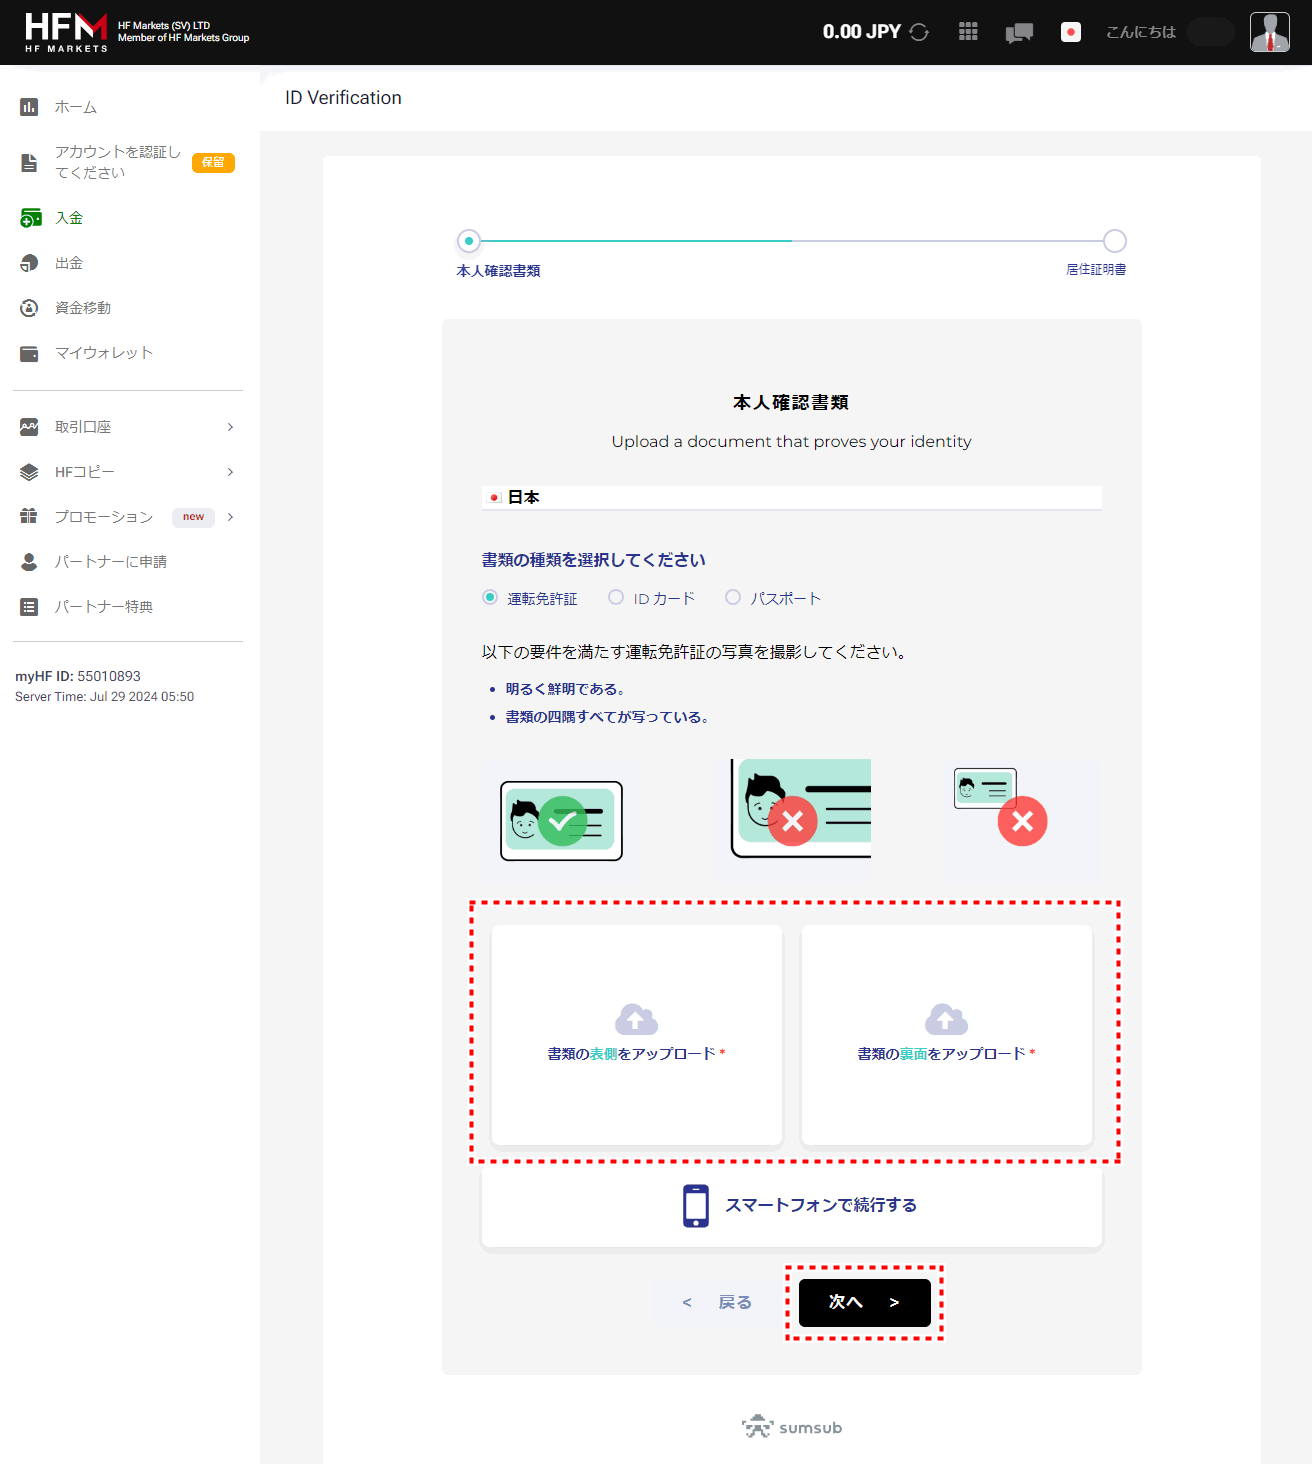Click the person icon beside パートナーに申請

pyautogui.click(x=29, y=562)
